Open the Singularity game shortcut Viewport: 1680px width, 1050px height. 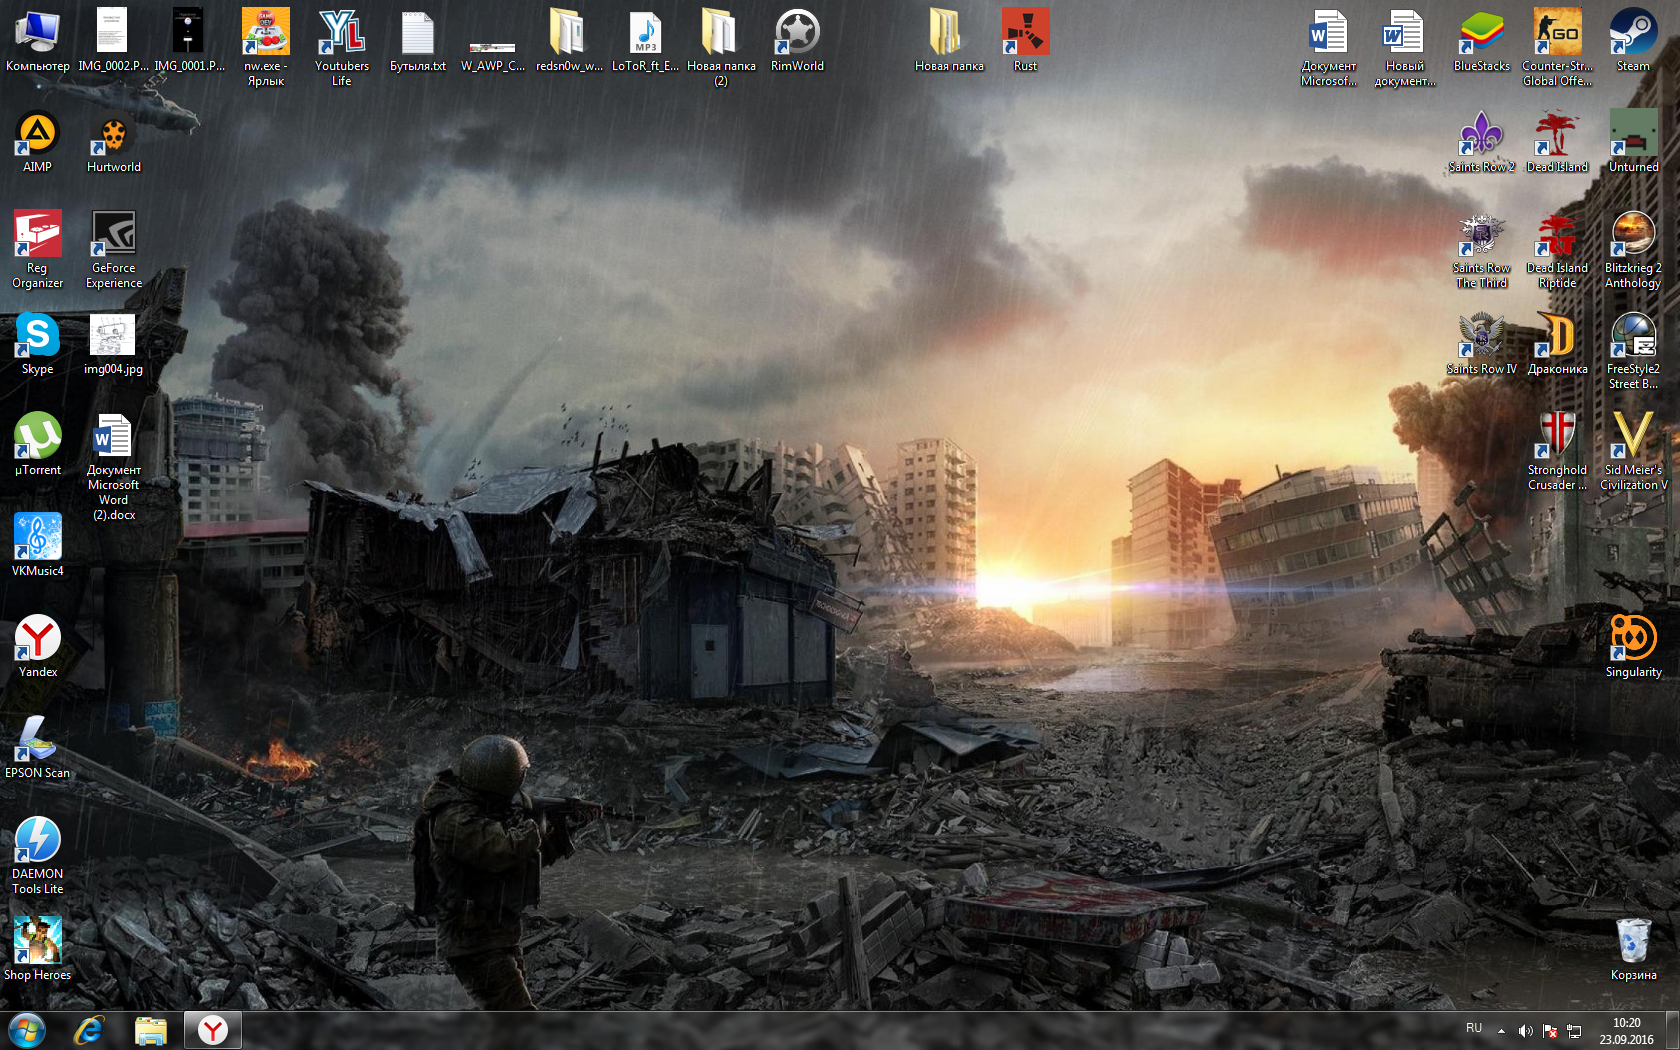1633,647
